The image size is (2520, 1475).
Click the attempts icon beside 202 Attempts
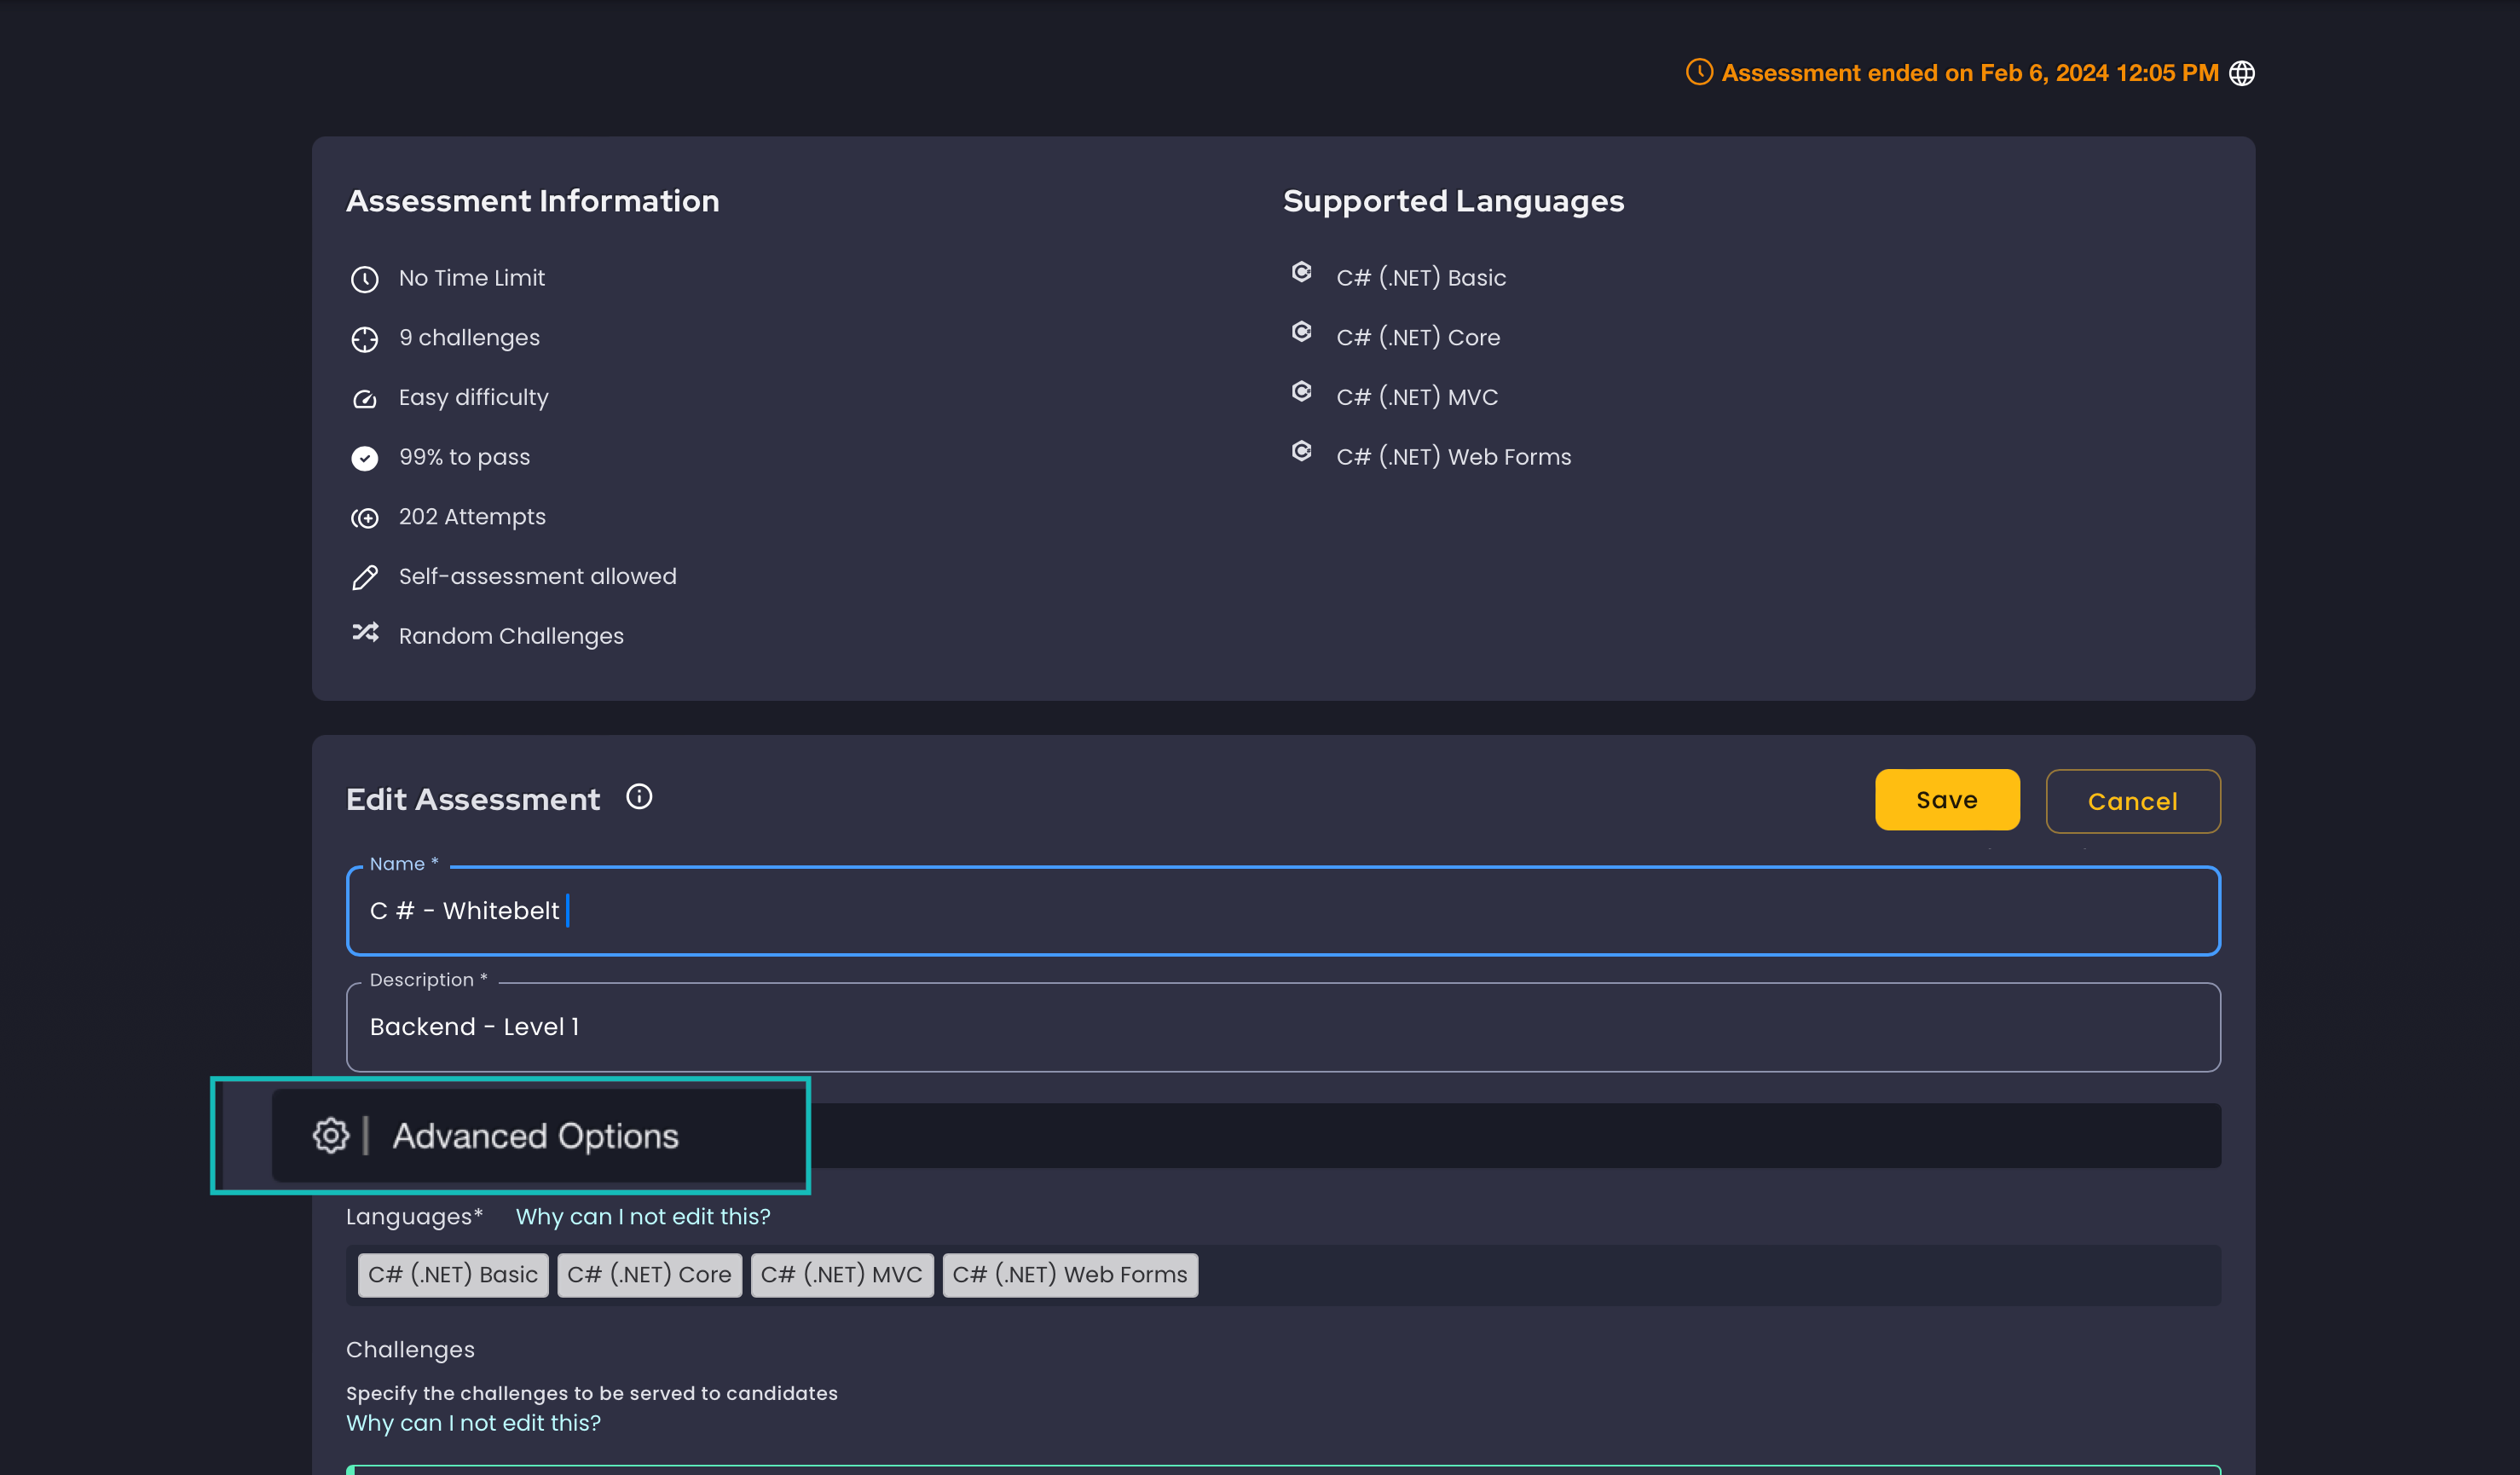click(364, 518)
